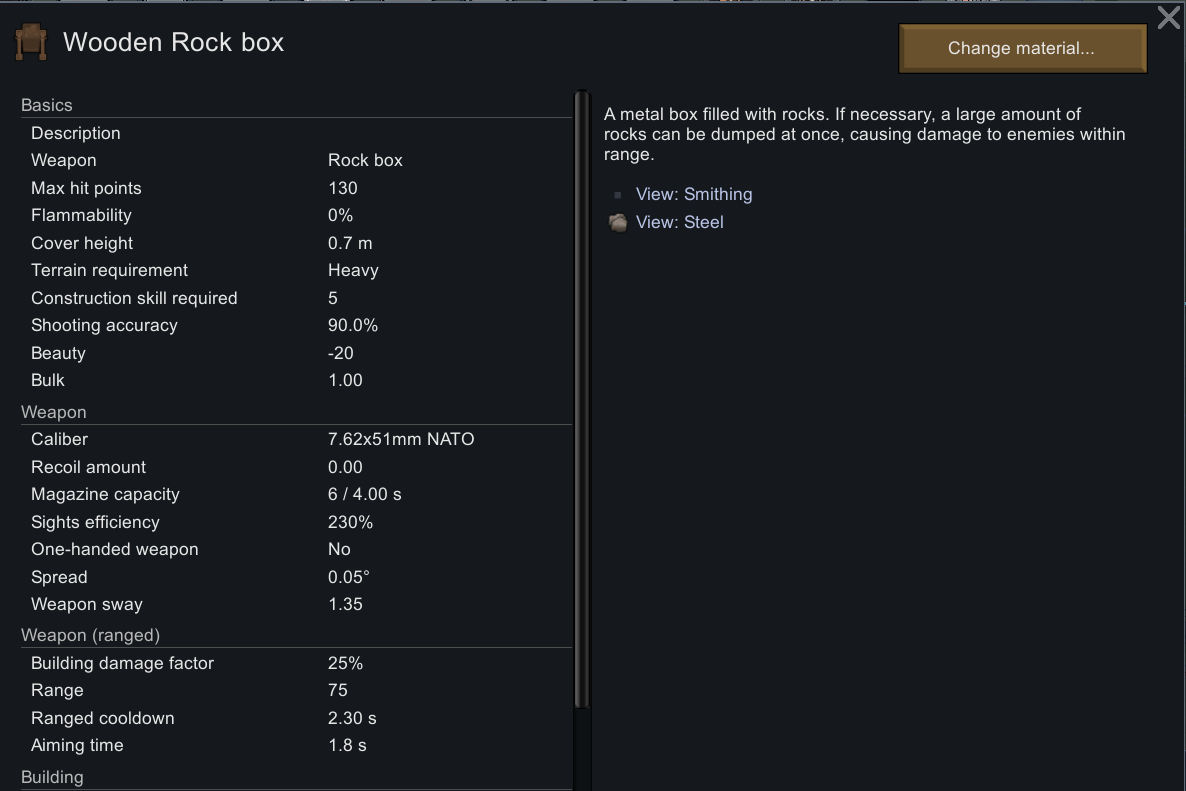Viewport: 1186px width, 791px height.
Task: Click the Shooting accuracy stat
Action: point(296,325)
